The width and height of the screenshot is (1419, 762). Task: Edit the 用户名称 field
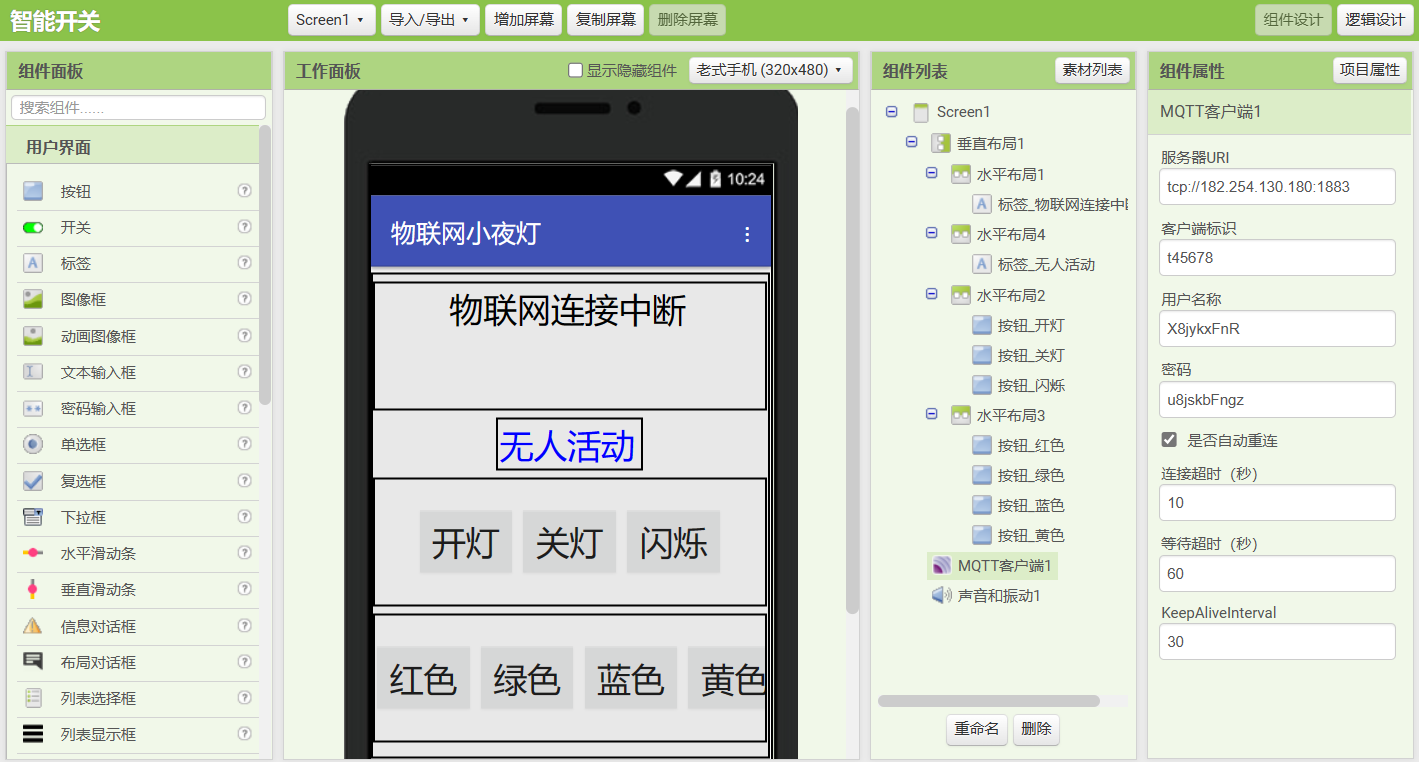coord(1277,328)
